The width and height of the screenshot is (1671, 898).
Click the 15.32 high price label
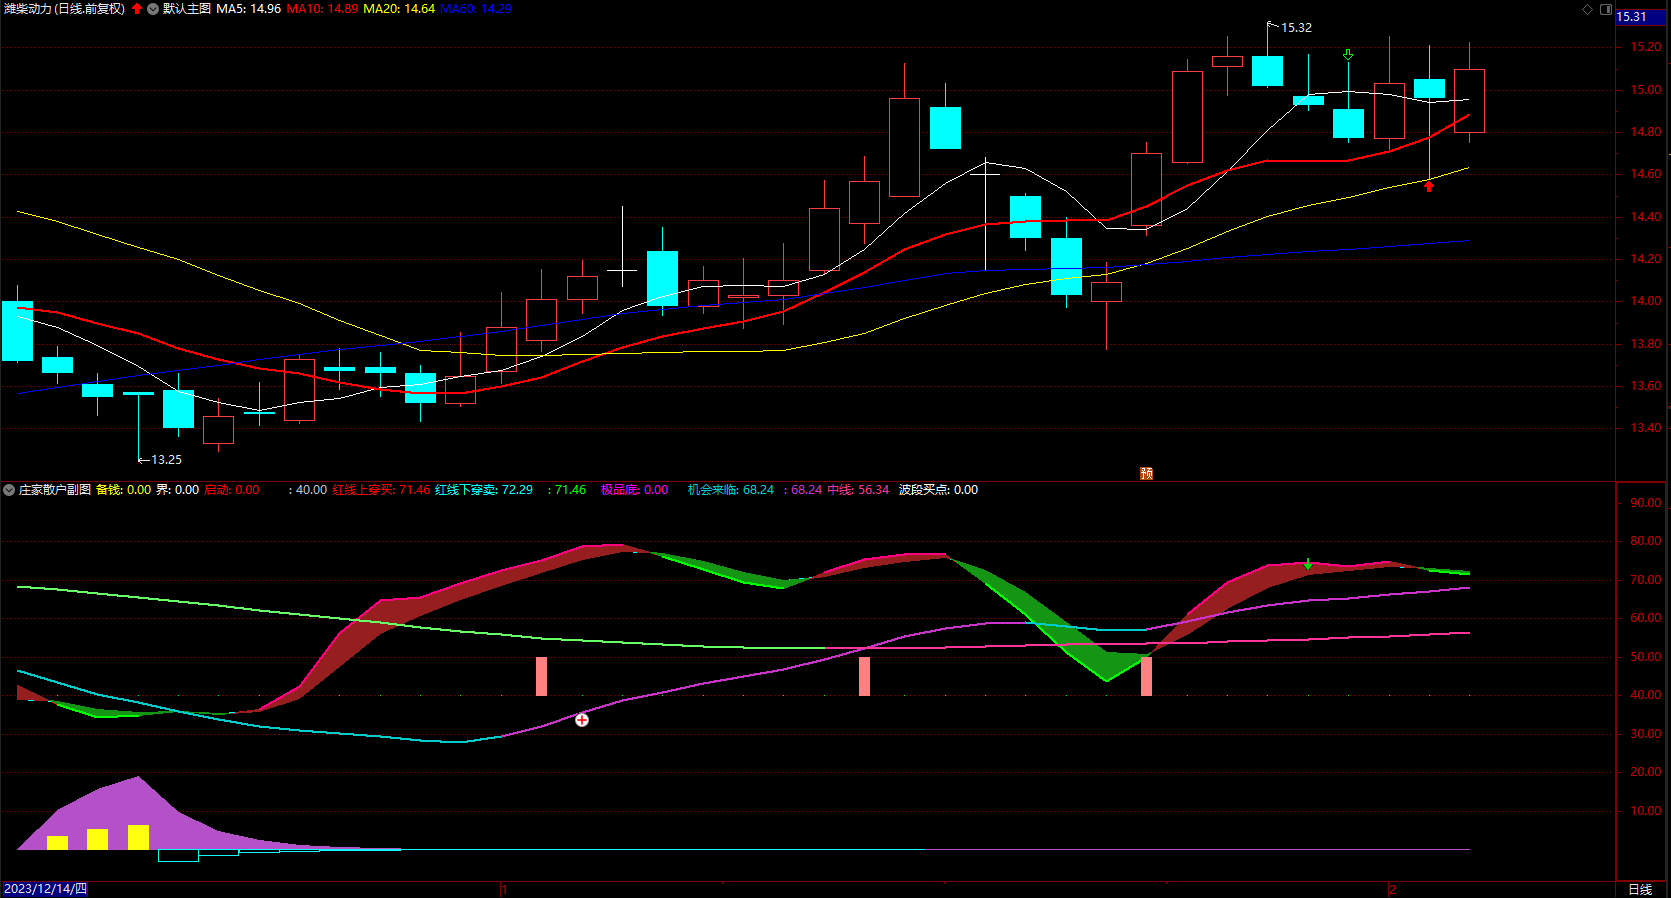1296,28
